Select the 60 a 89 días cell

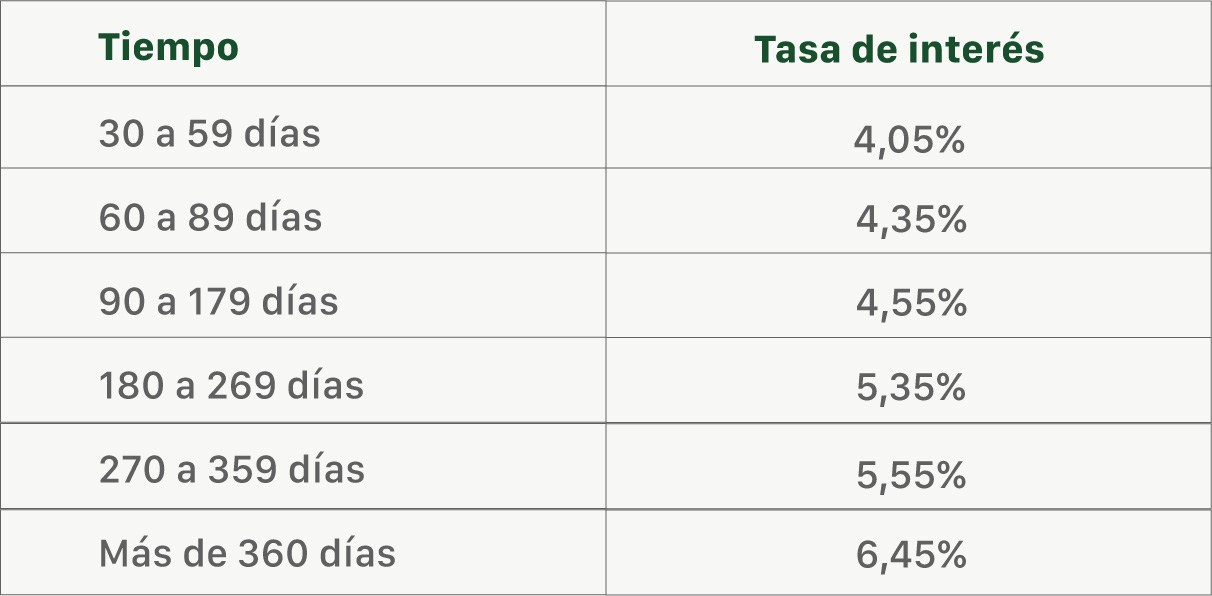(x=210, y=217)
